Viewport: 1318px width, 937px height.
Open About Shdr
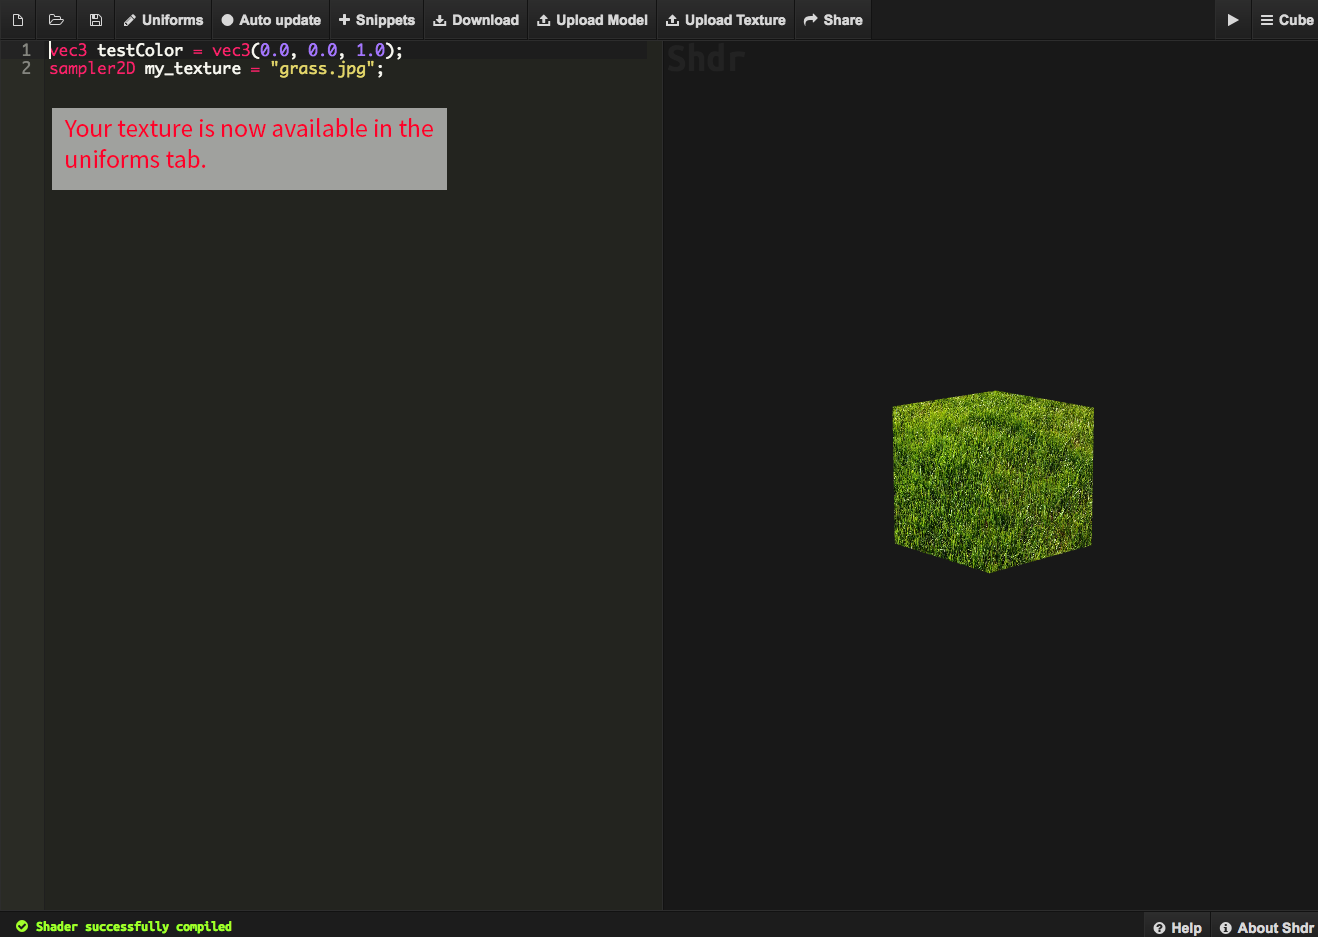point(1266,927)
